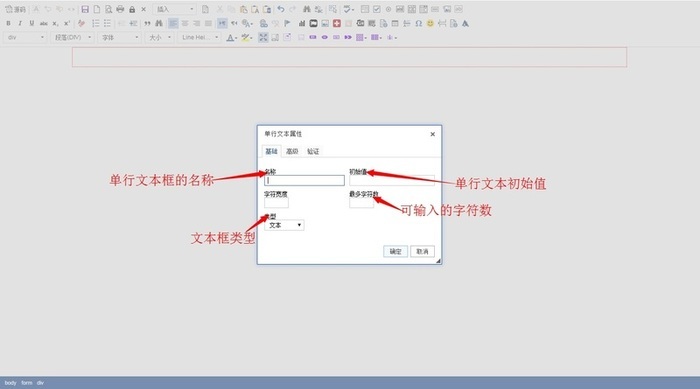
Task: Open the spell check dropdown
Action: (x=348, y=9)
